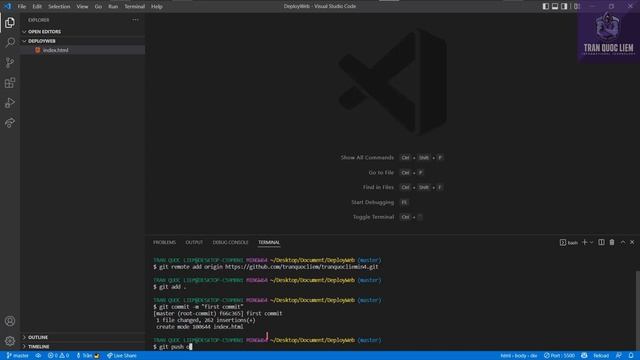Select the Terminal panel tab
The image size is (640, 360).
click(269, 242)
